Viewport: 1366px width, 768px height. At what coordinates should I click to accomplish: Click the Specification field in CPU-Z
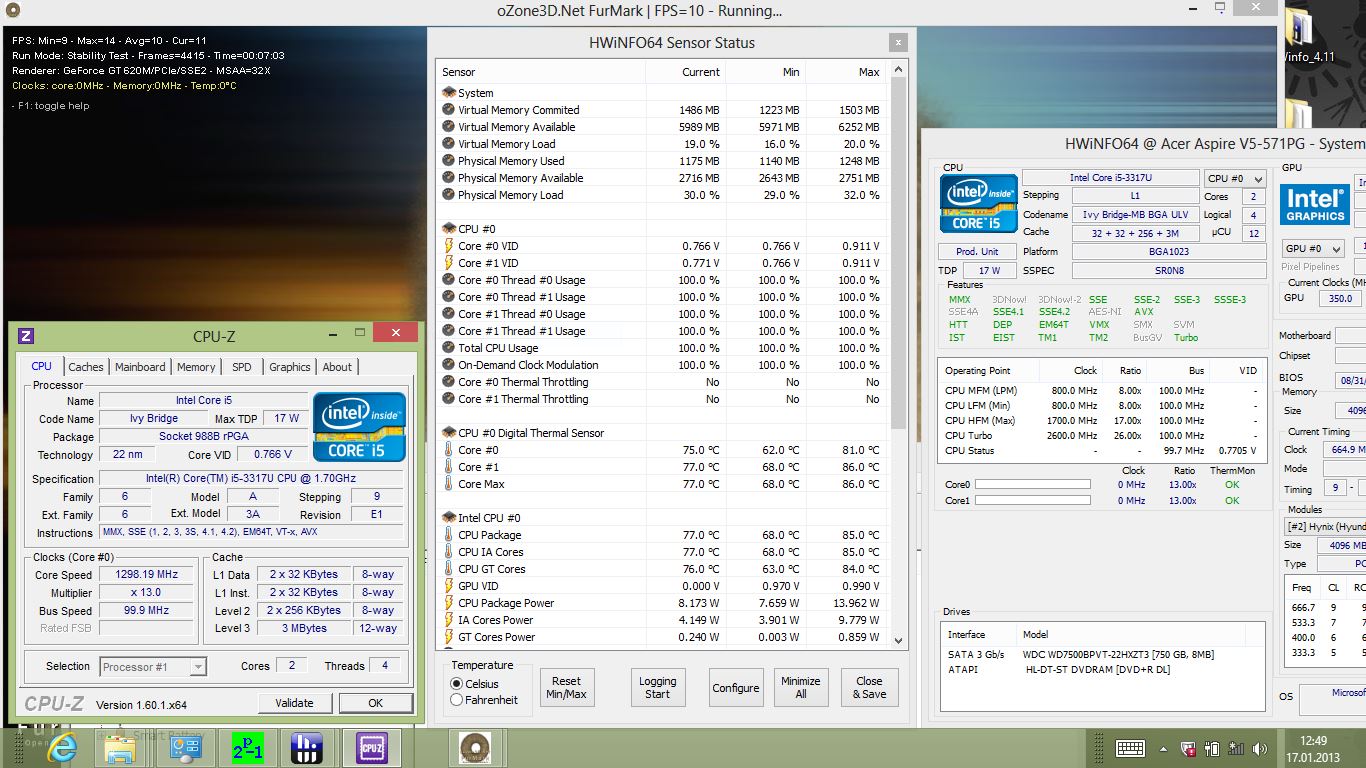tap(251, 479)
